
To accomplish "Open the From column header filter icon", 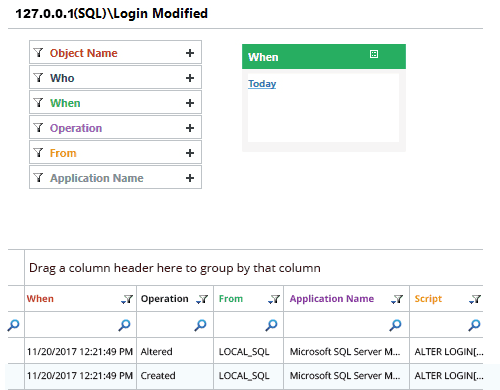I will coord(274,299).
